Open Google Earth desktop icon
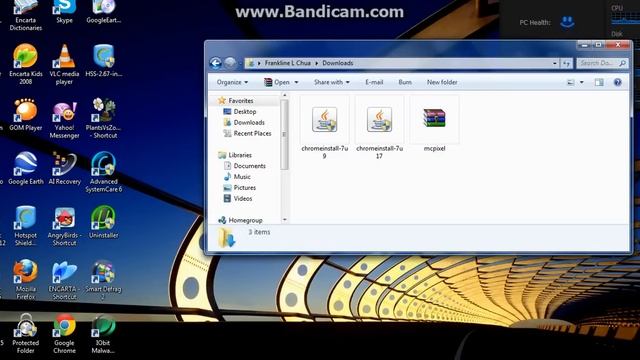The width and height of the screenshot is (640, 360). pyautogui.click(x=26, y=168)
